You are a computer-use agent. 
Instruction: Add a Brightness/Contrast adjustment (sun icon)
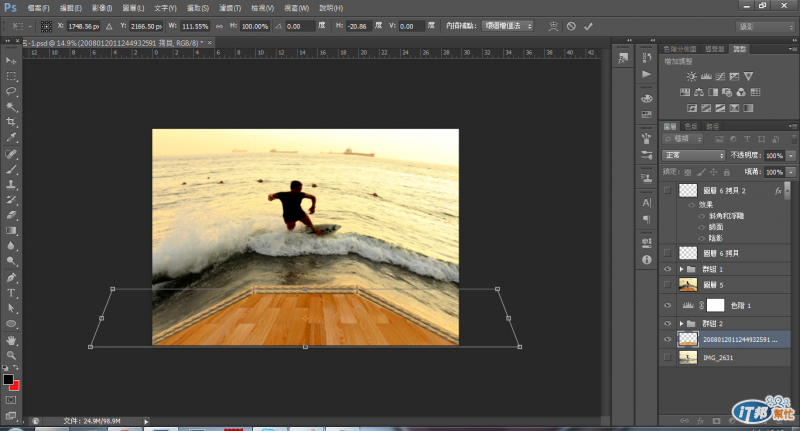[691, 76]
